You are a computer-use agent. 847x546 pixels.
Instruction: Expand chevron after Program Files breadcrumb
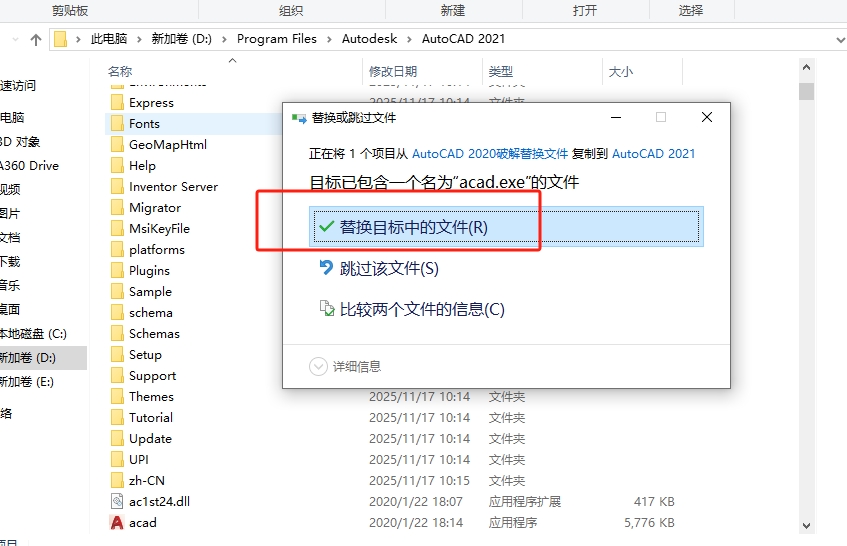(329, 39)
